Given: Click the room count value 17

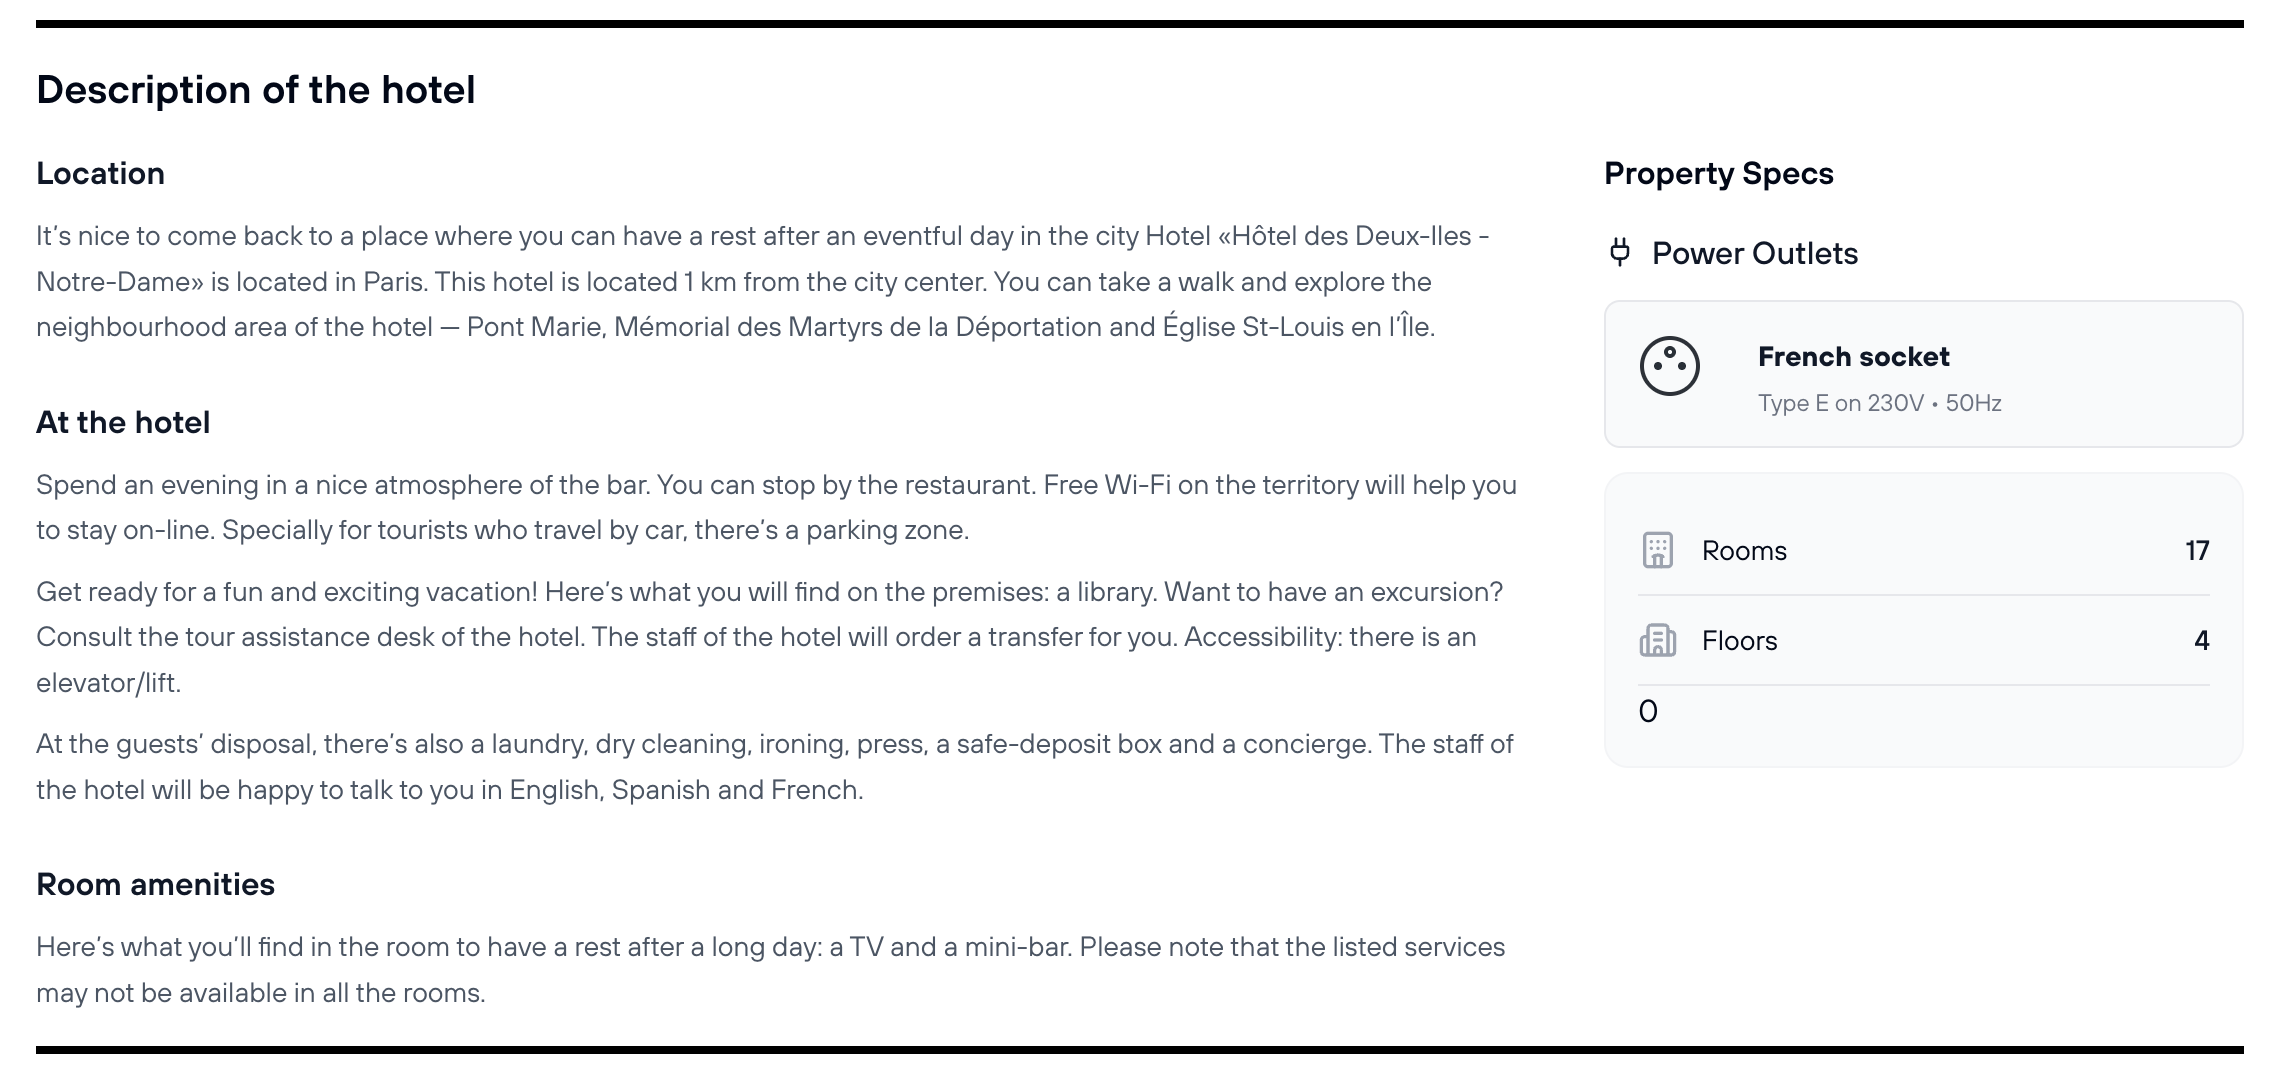Looking at the screenshot, I should (x=2196, y=551).
